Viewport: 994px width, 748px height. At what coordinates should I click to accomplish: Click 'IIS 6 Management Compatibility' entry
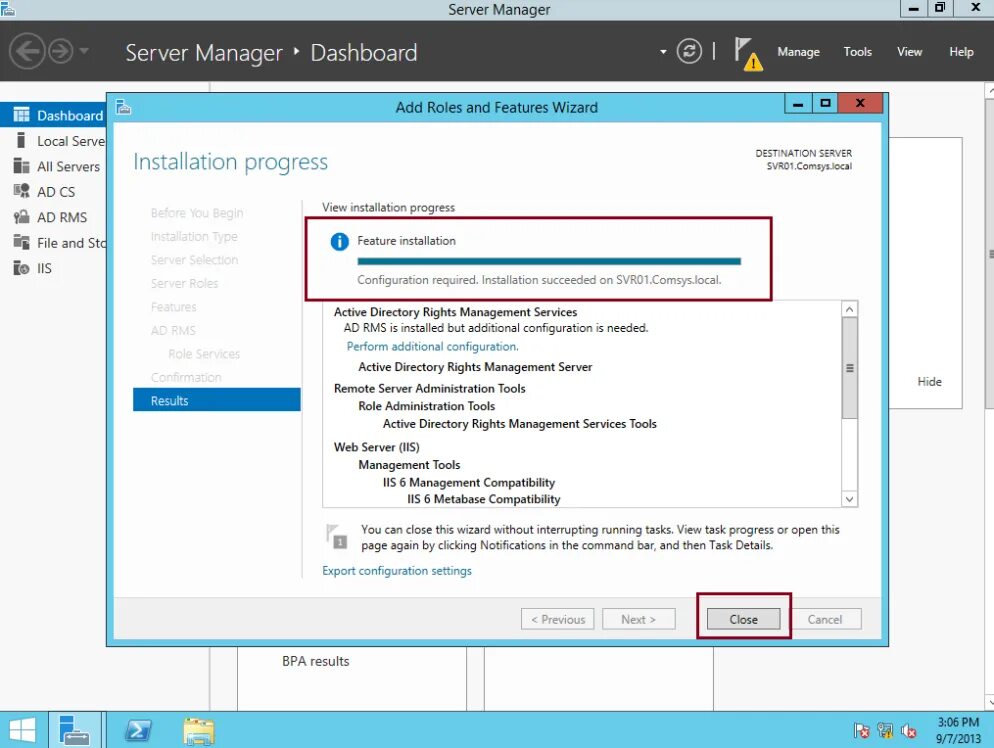pyautogui.click(x=469, y=482)
